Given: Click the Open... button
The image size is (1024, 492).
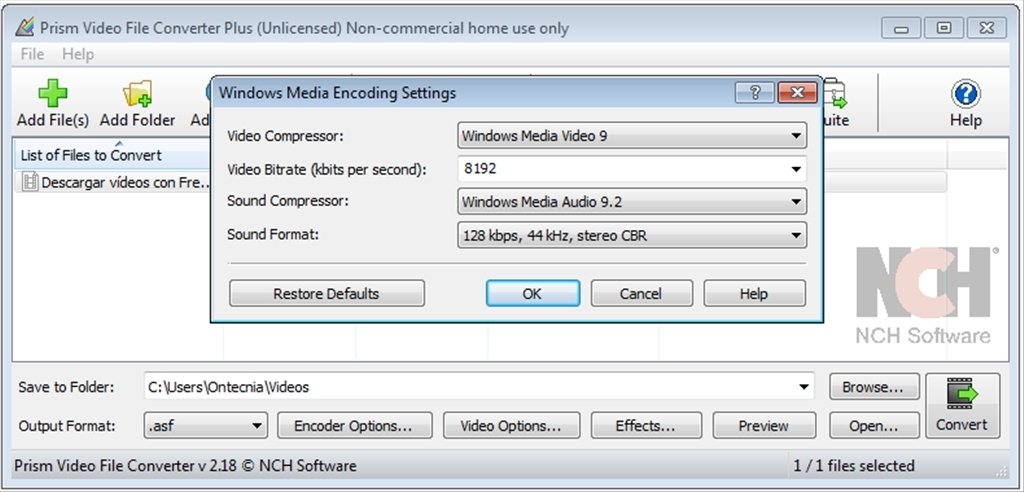Looking at the screenshot, I should pos(874,426).
